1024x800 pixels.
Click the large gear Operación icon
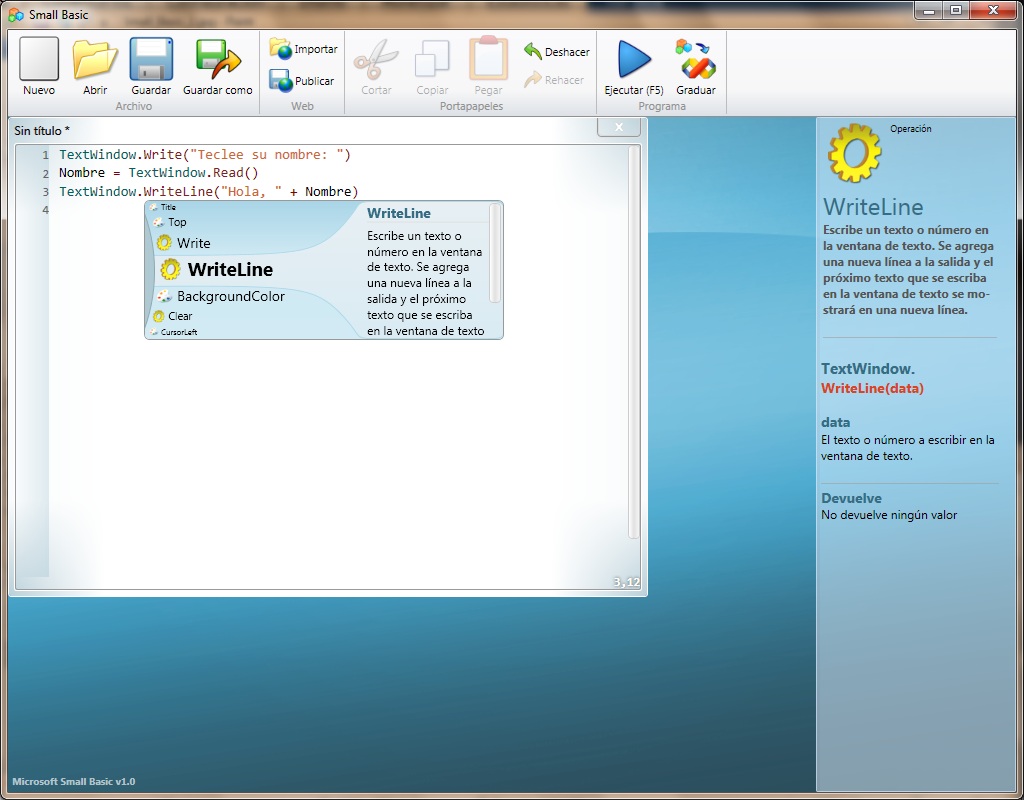(854, 153)
